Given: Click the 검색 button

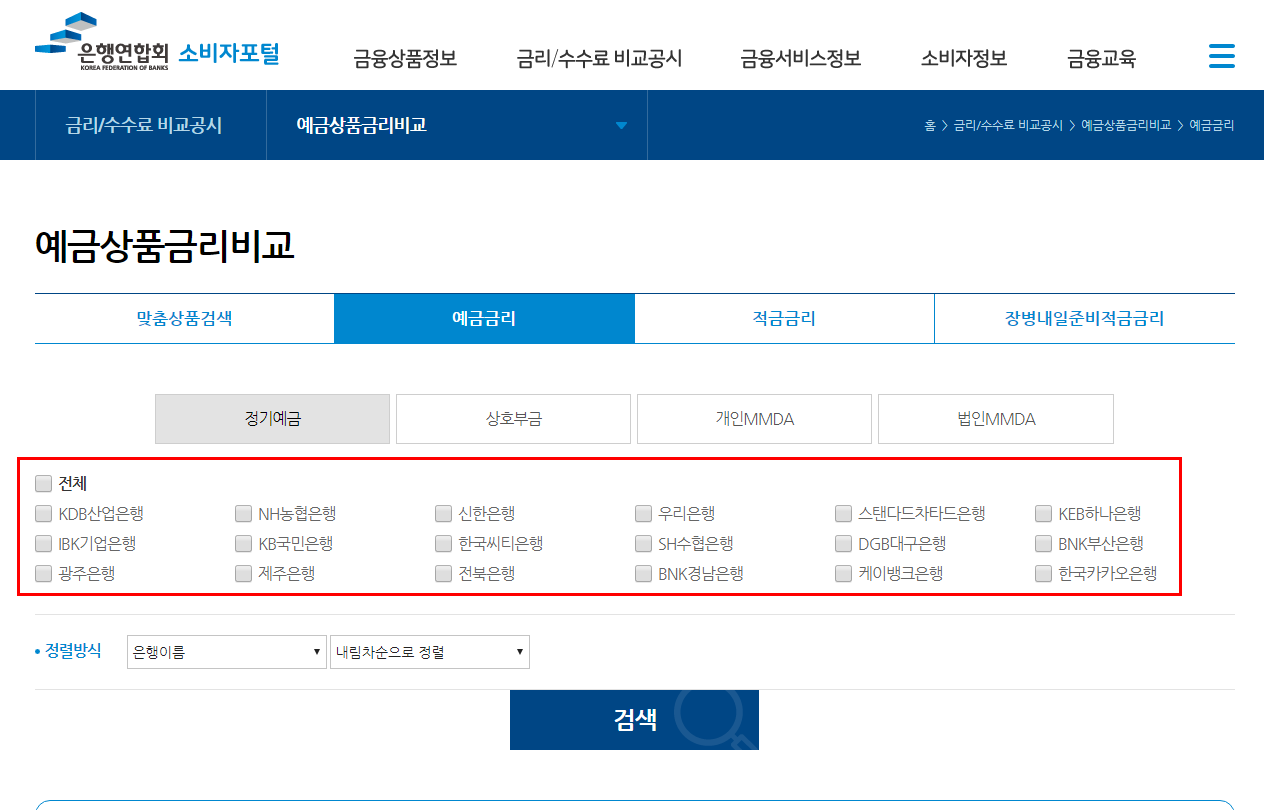Looking at the screenshot, I should pos(634,720).
